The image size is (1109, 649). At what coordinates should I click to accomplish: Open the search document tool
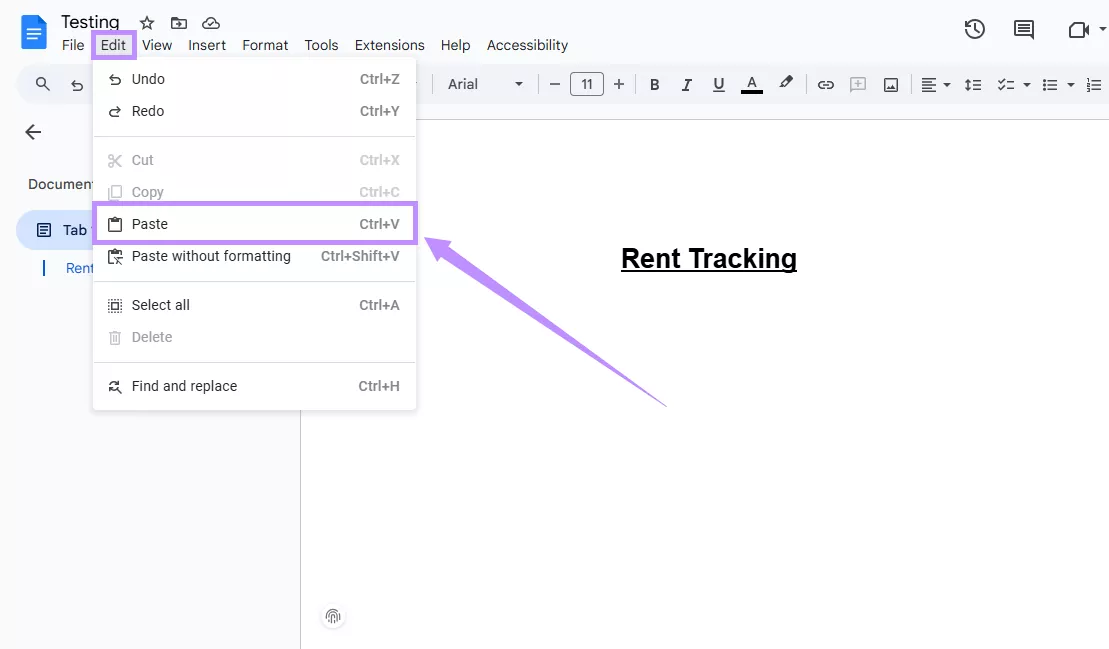tap(40, 84)
